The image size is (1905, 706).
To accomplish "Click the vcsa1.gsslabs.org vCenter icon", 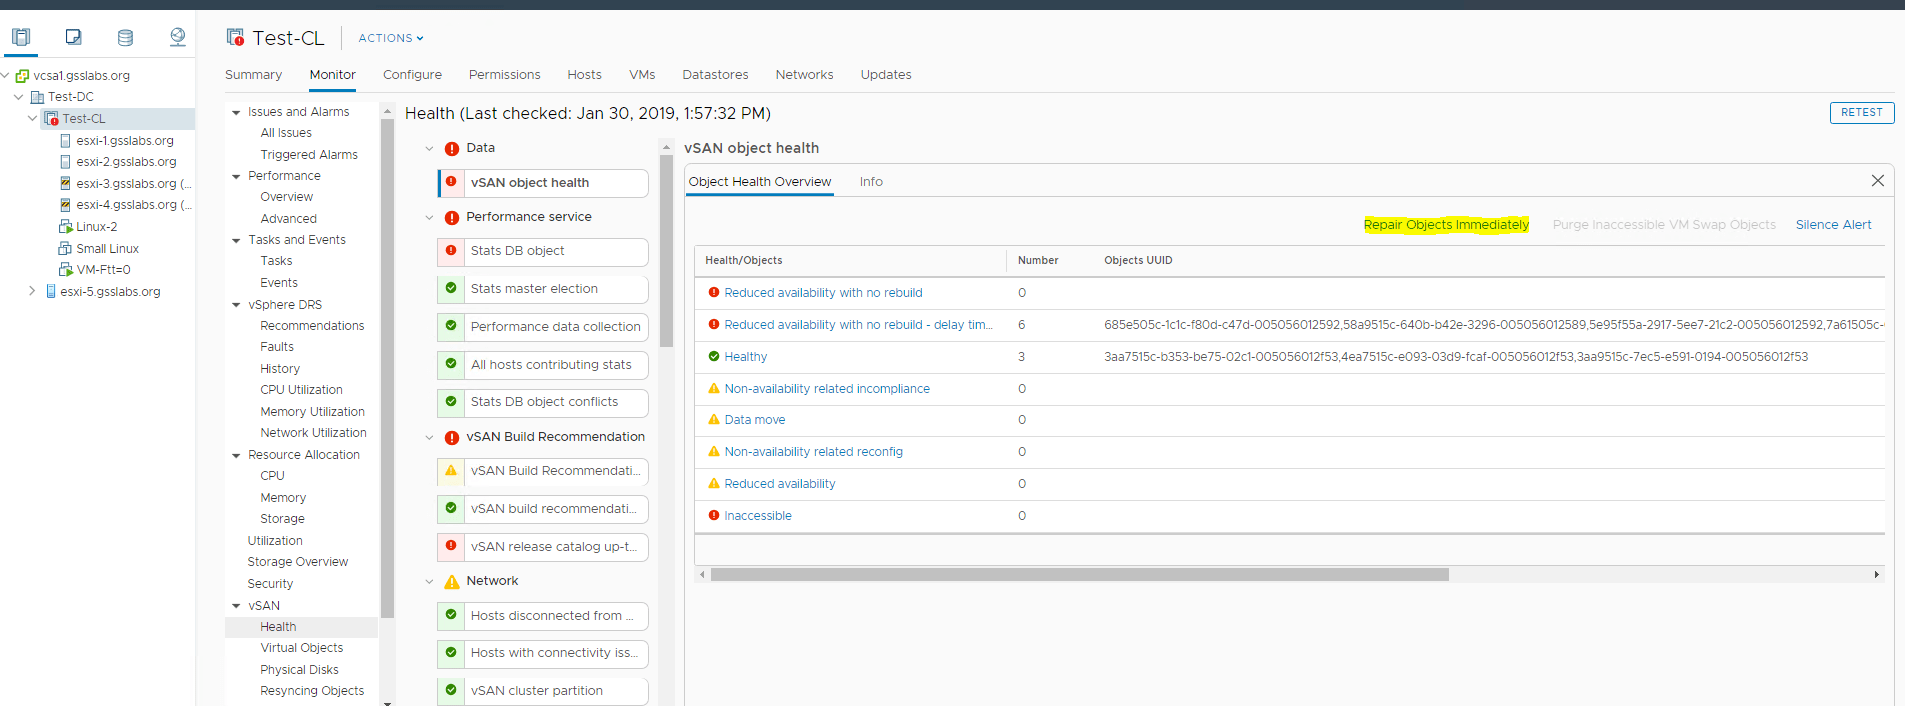I will [22, 76].
